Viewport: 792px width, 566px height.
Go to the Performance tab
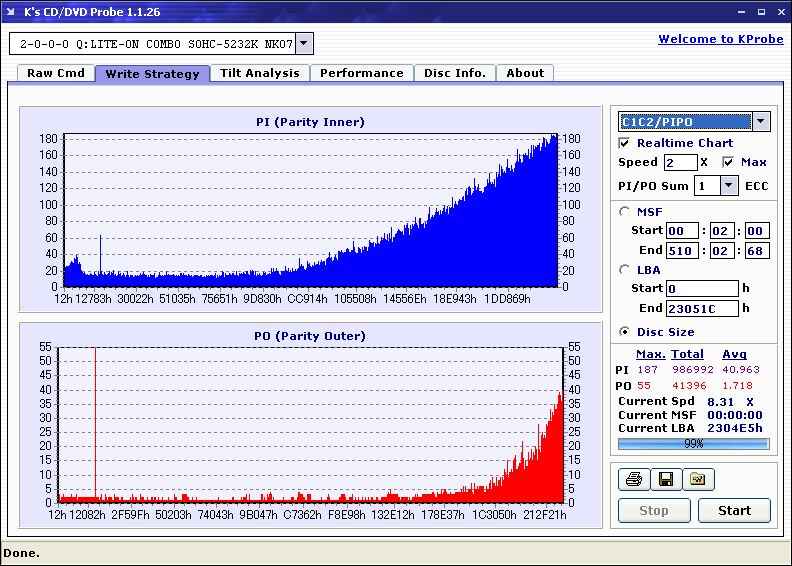362,73
